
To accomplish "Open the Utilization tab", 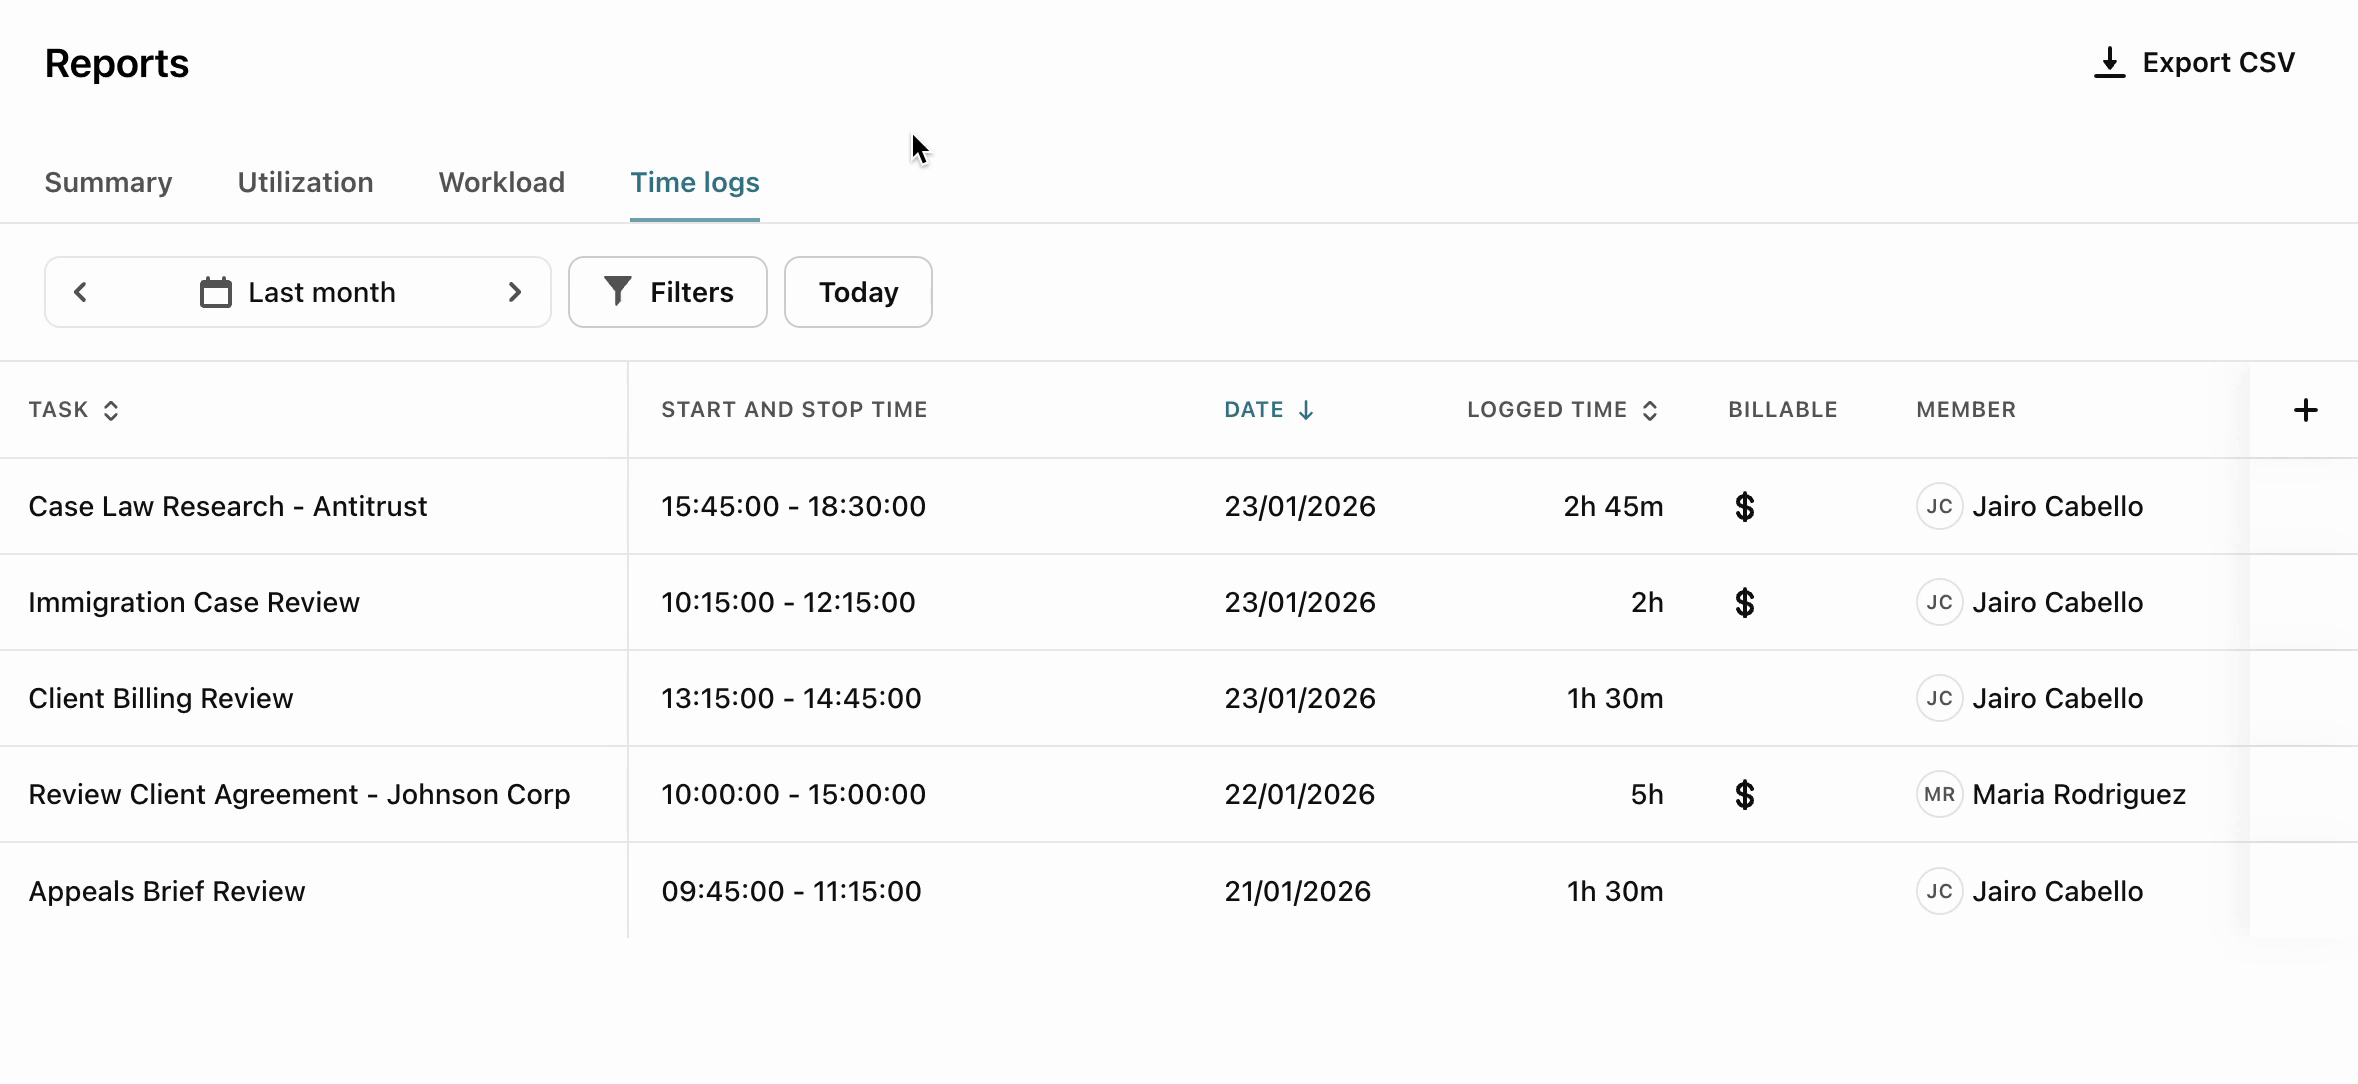I will (305, 182).
